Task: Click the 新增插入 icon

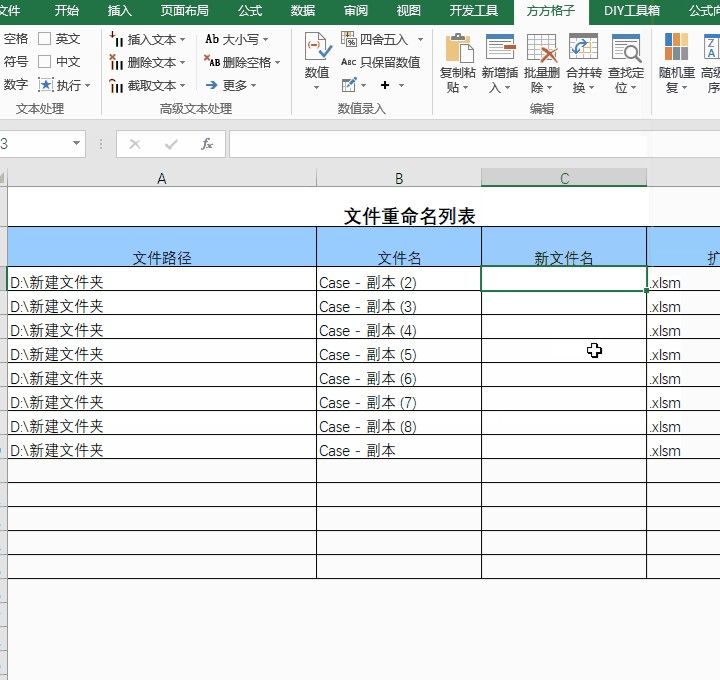Action: click(x=501, y=47)
